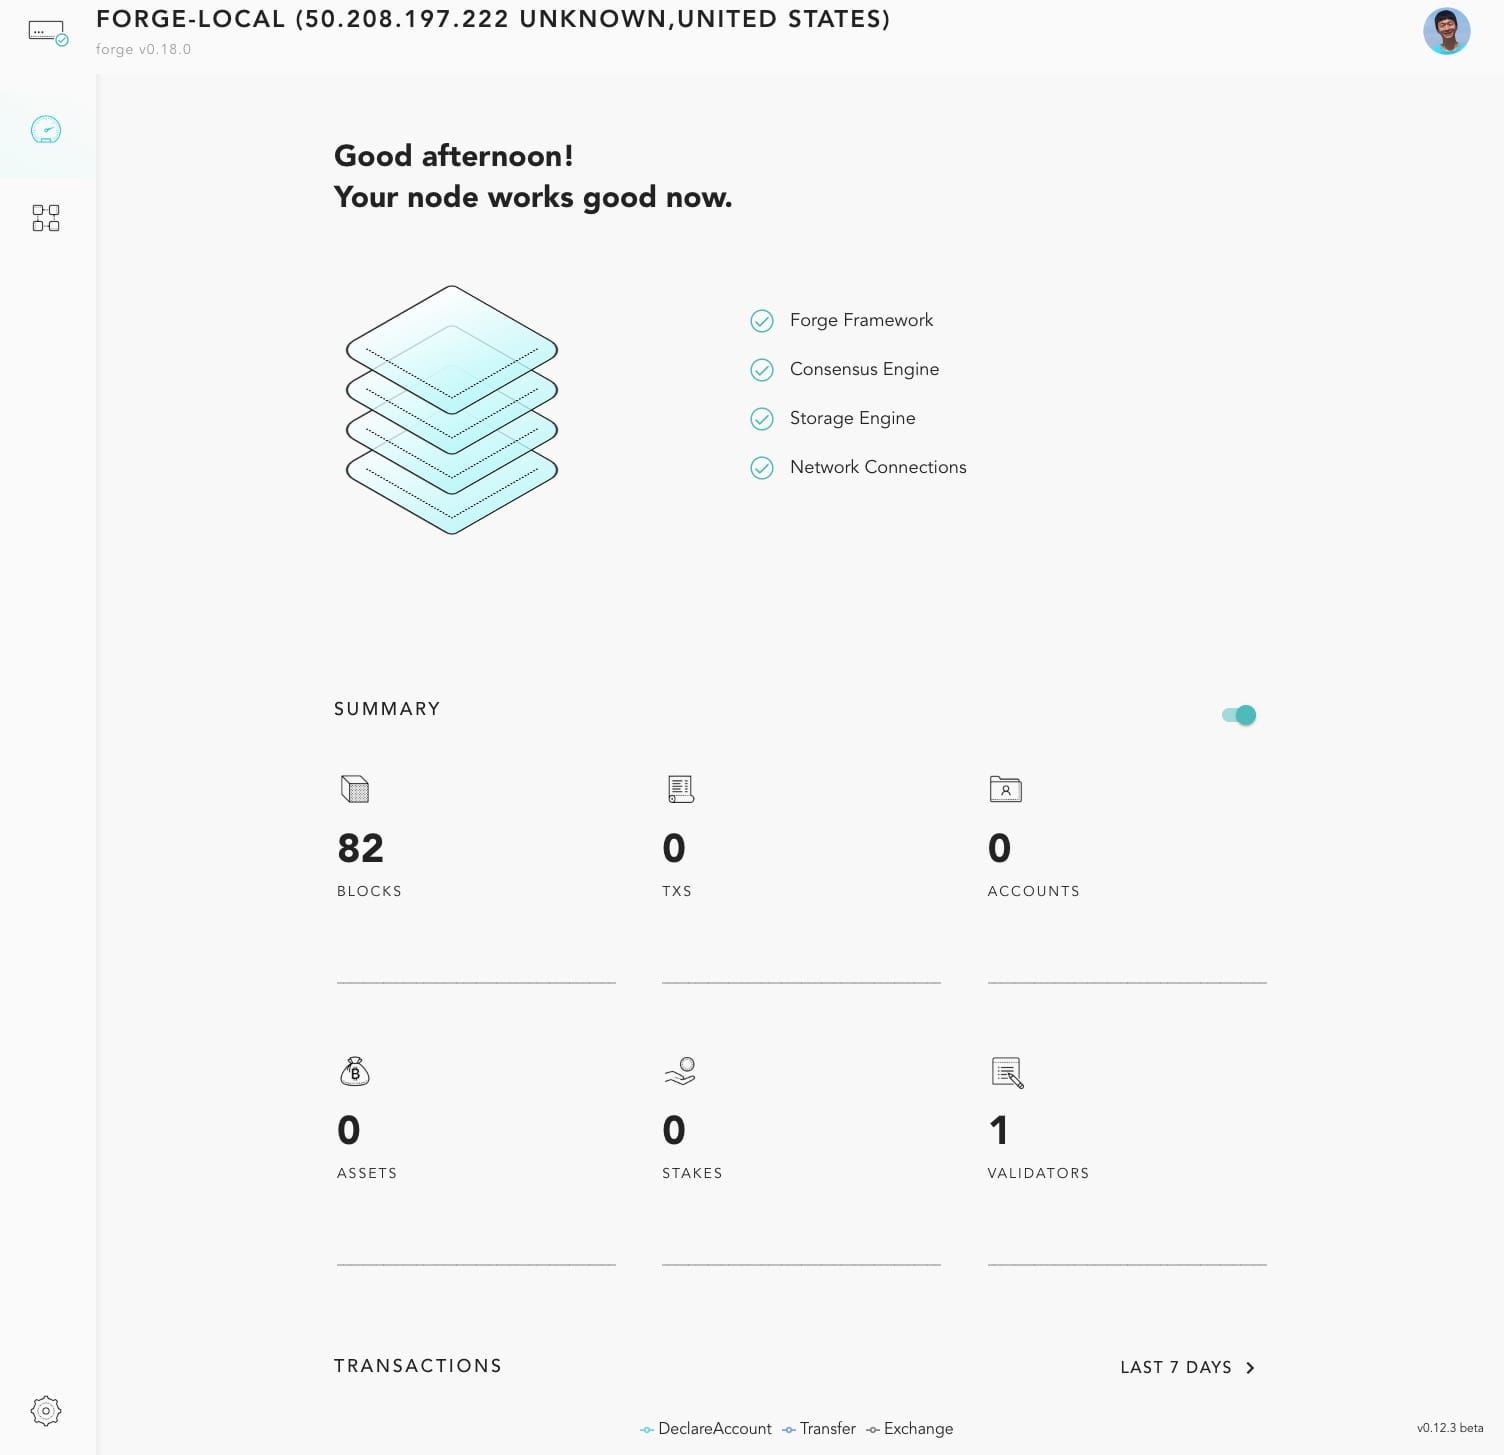This screenshot has height=1455, width=1504.
Task: Click the VALIDATORS label
Action: coord(1038,1173)
